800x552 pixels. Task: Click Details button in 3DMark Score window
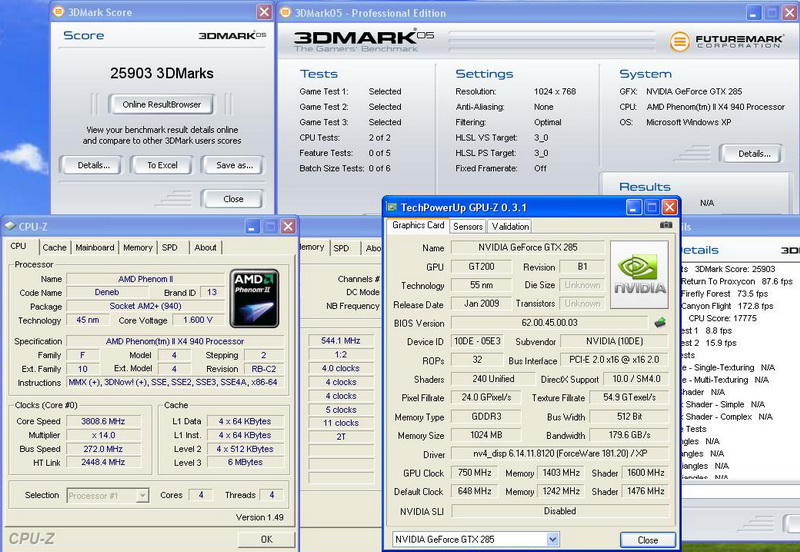93,165
